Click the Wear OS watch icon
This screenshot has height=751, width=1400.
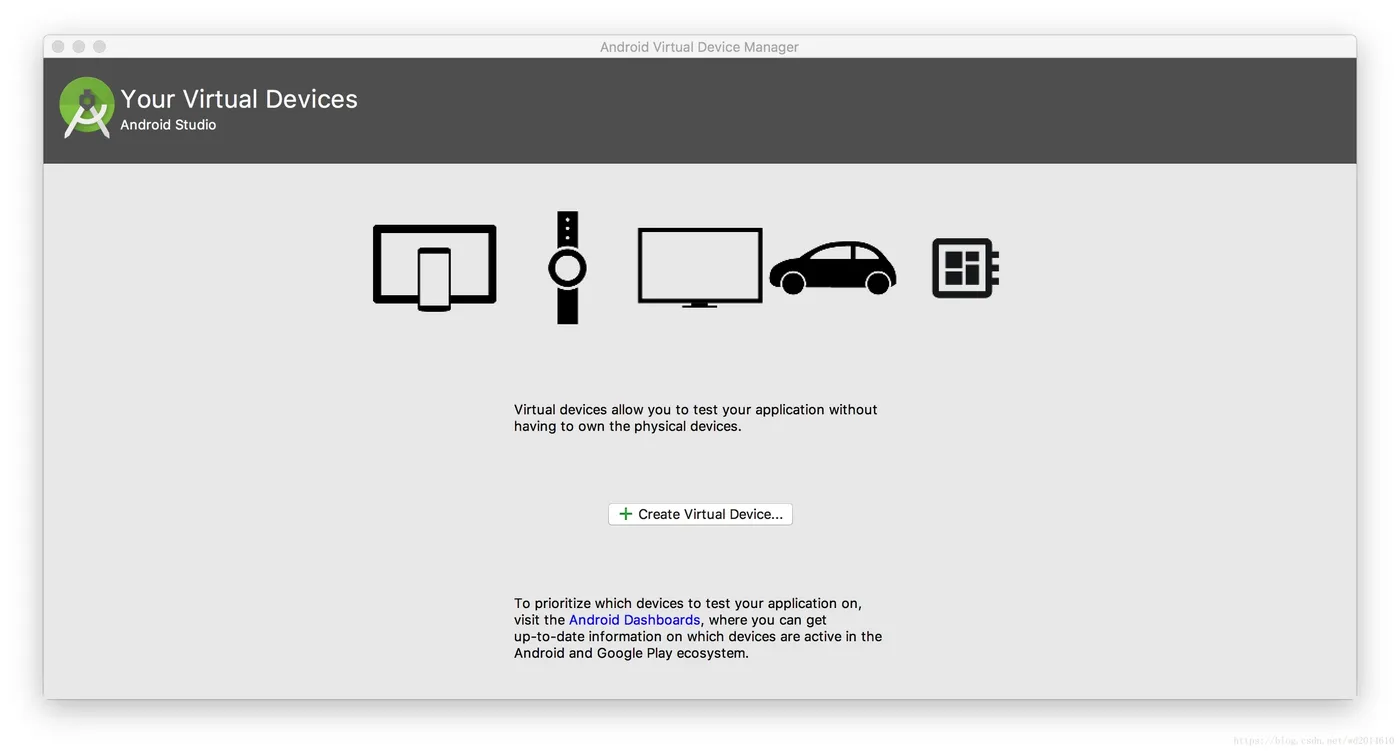pyautogui.click(x=567, y=268)
